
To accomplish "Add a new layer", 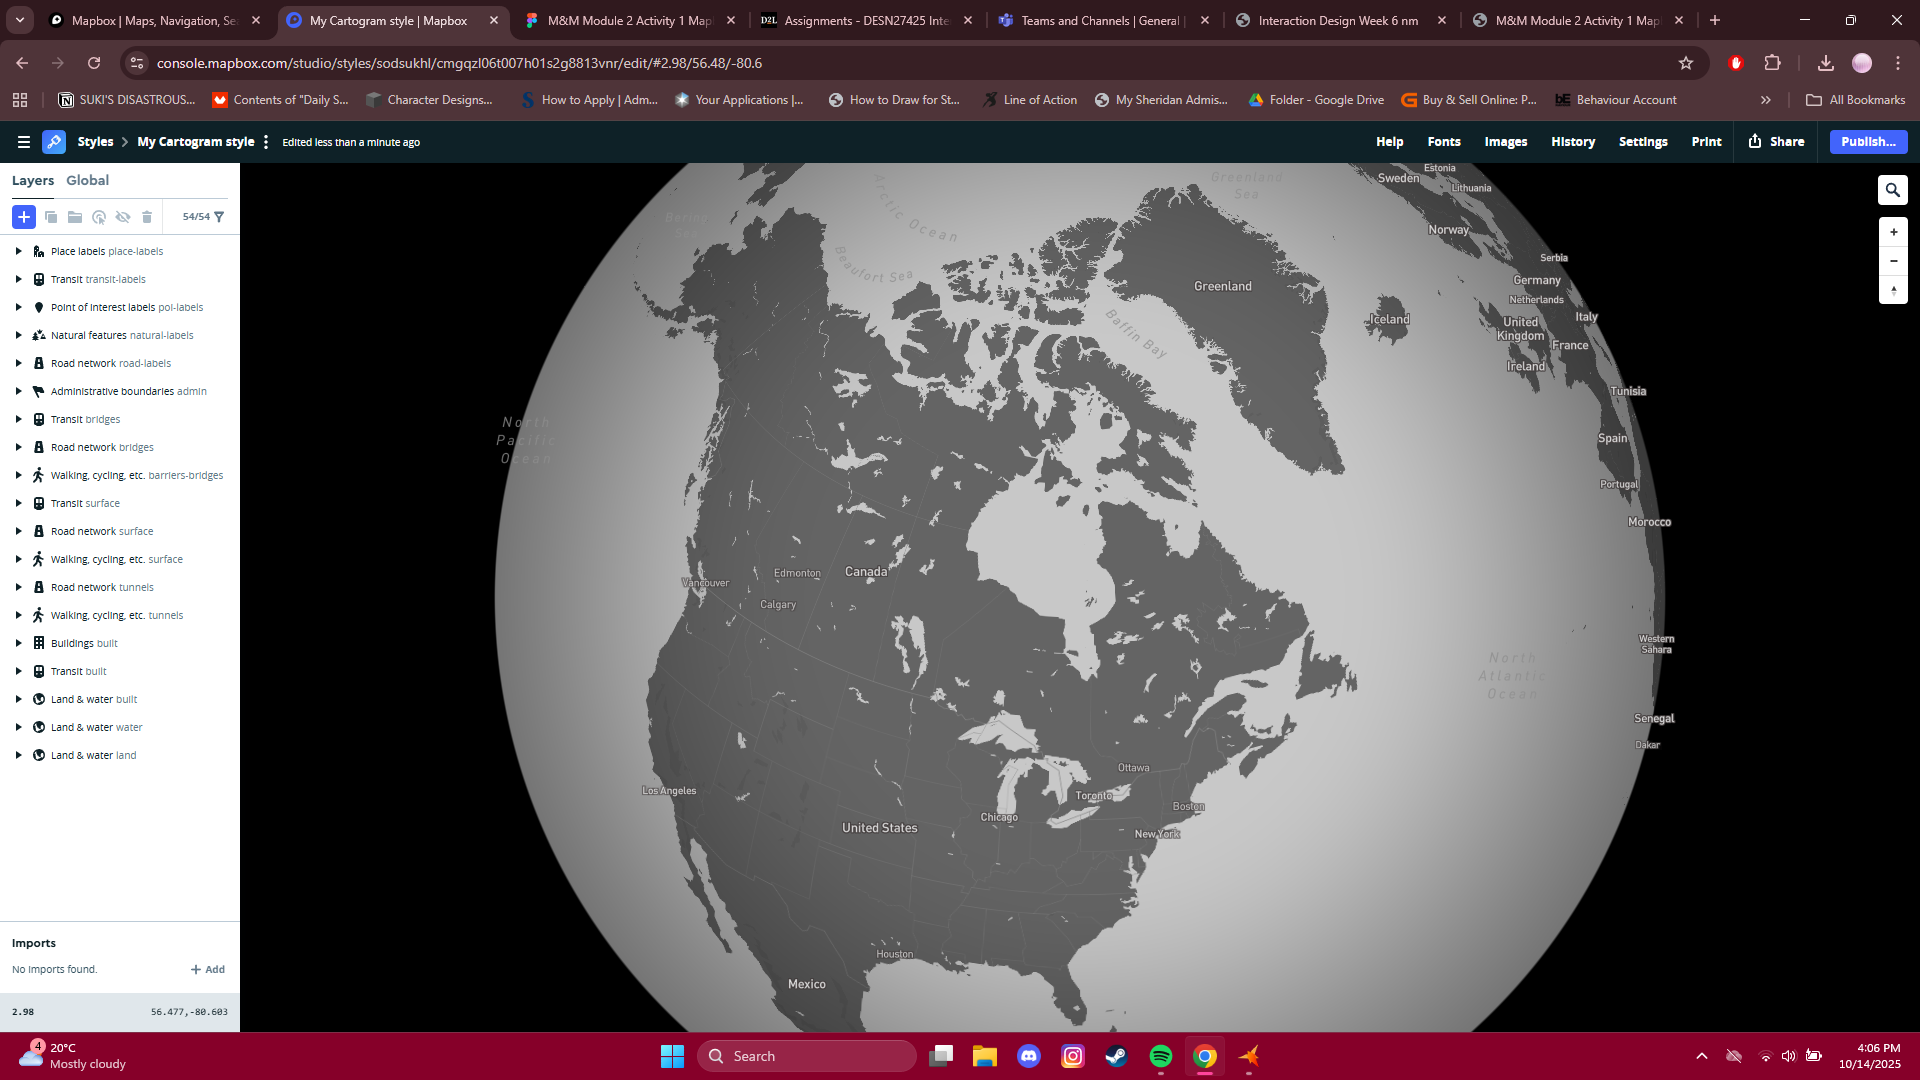I will tap(24, 217).
